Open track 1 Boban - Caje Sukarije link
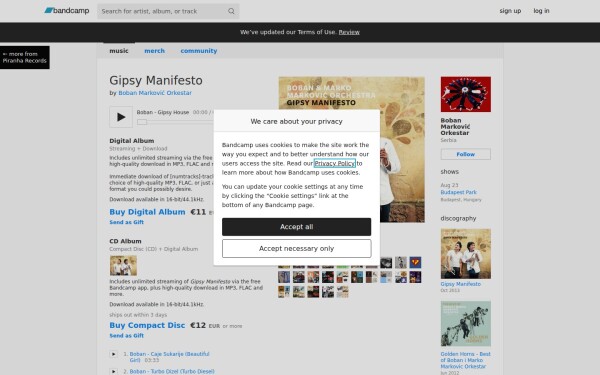600x375 pixels. click(169, 357)
